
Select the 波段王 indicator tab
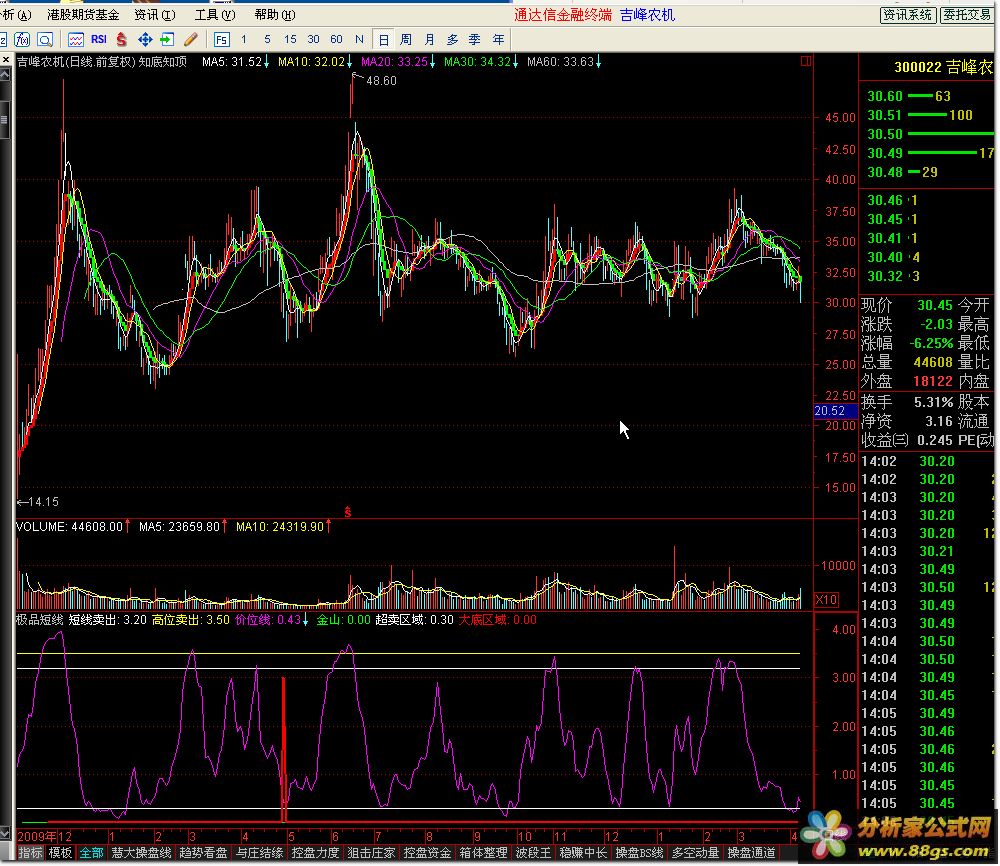click(533, 853)
